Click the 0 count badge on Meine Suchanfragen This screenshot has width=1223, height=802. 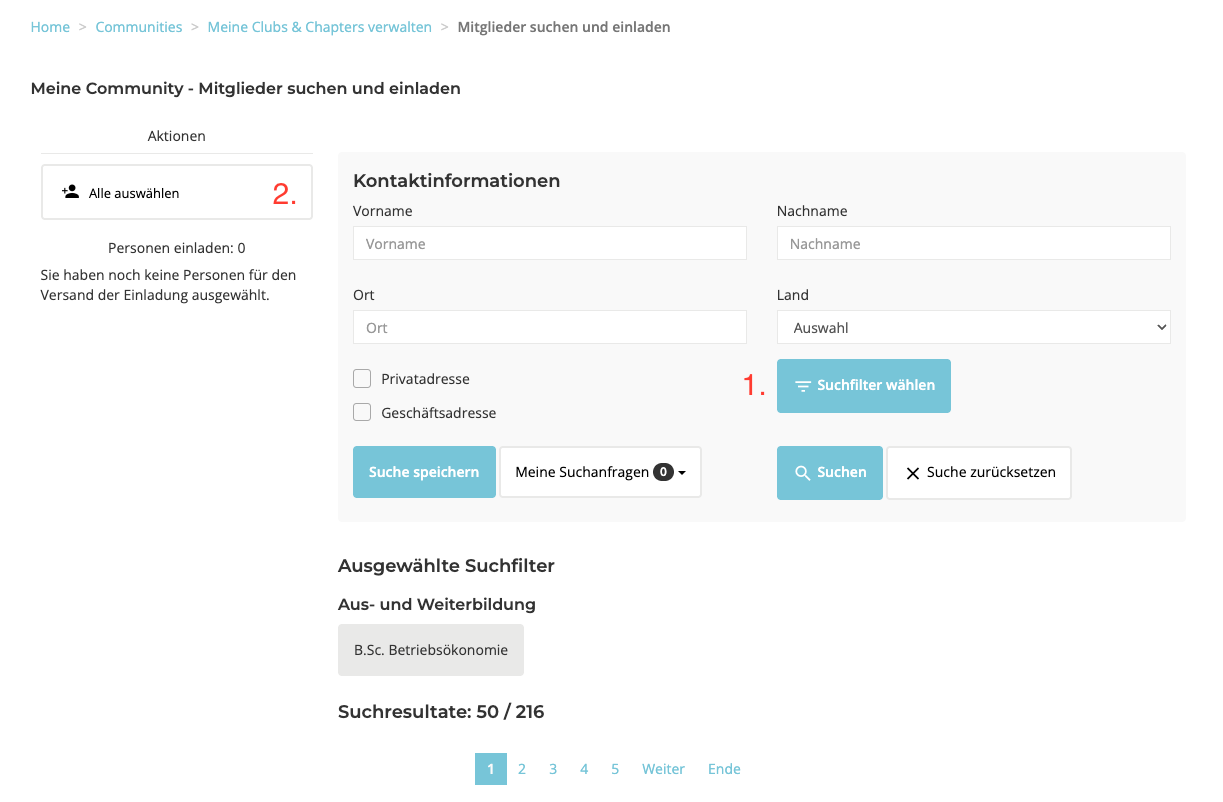pyautogui.click(x=663, y=472)
